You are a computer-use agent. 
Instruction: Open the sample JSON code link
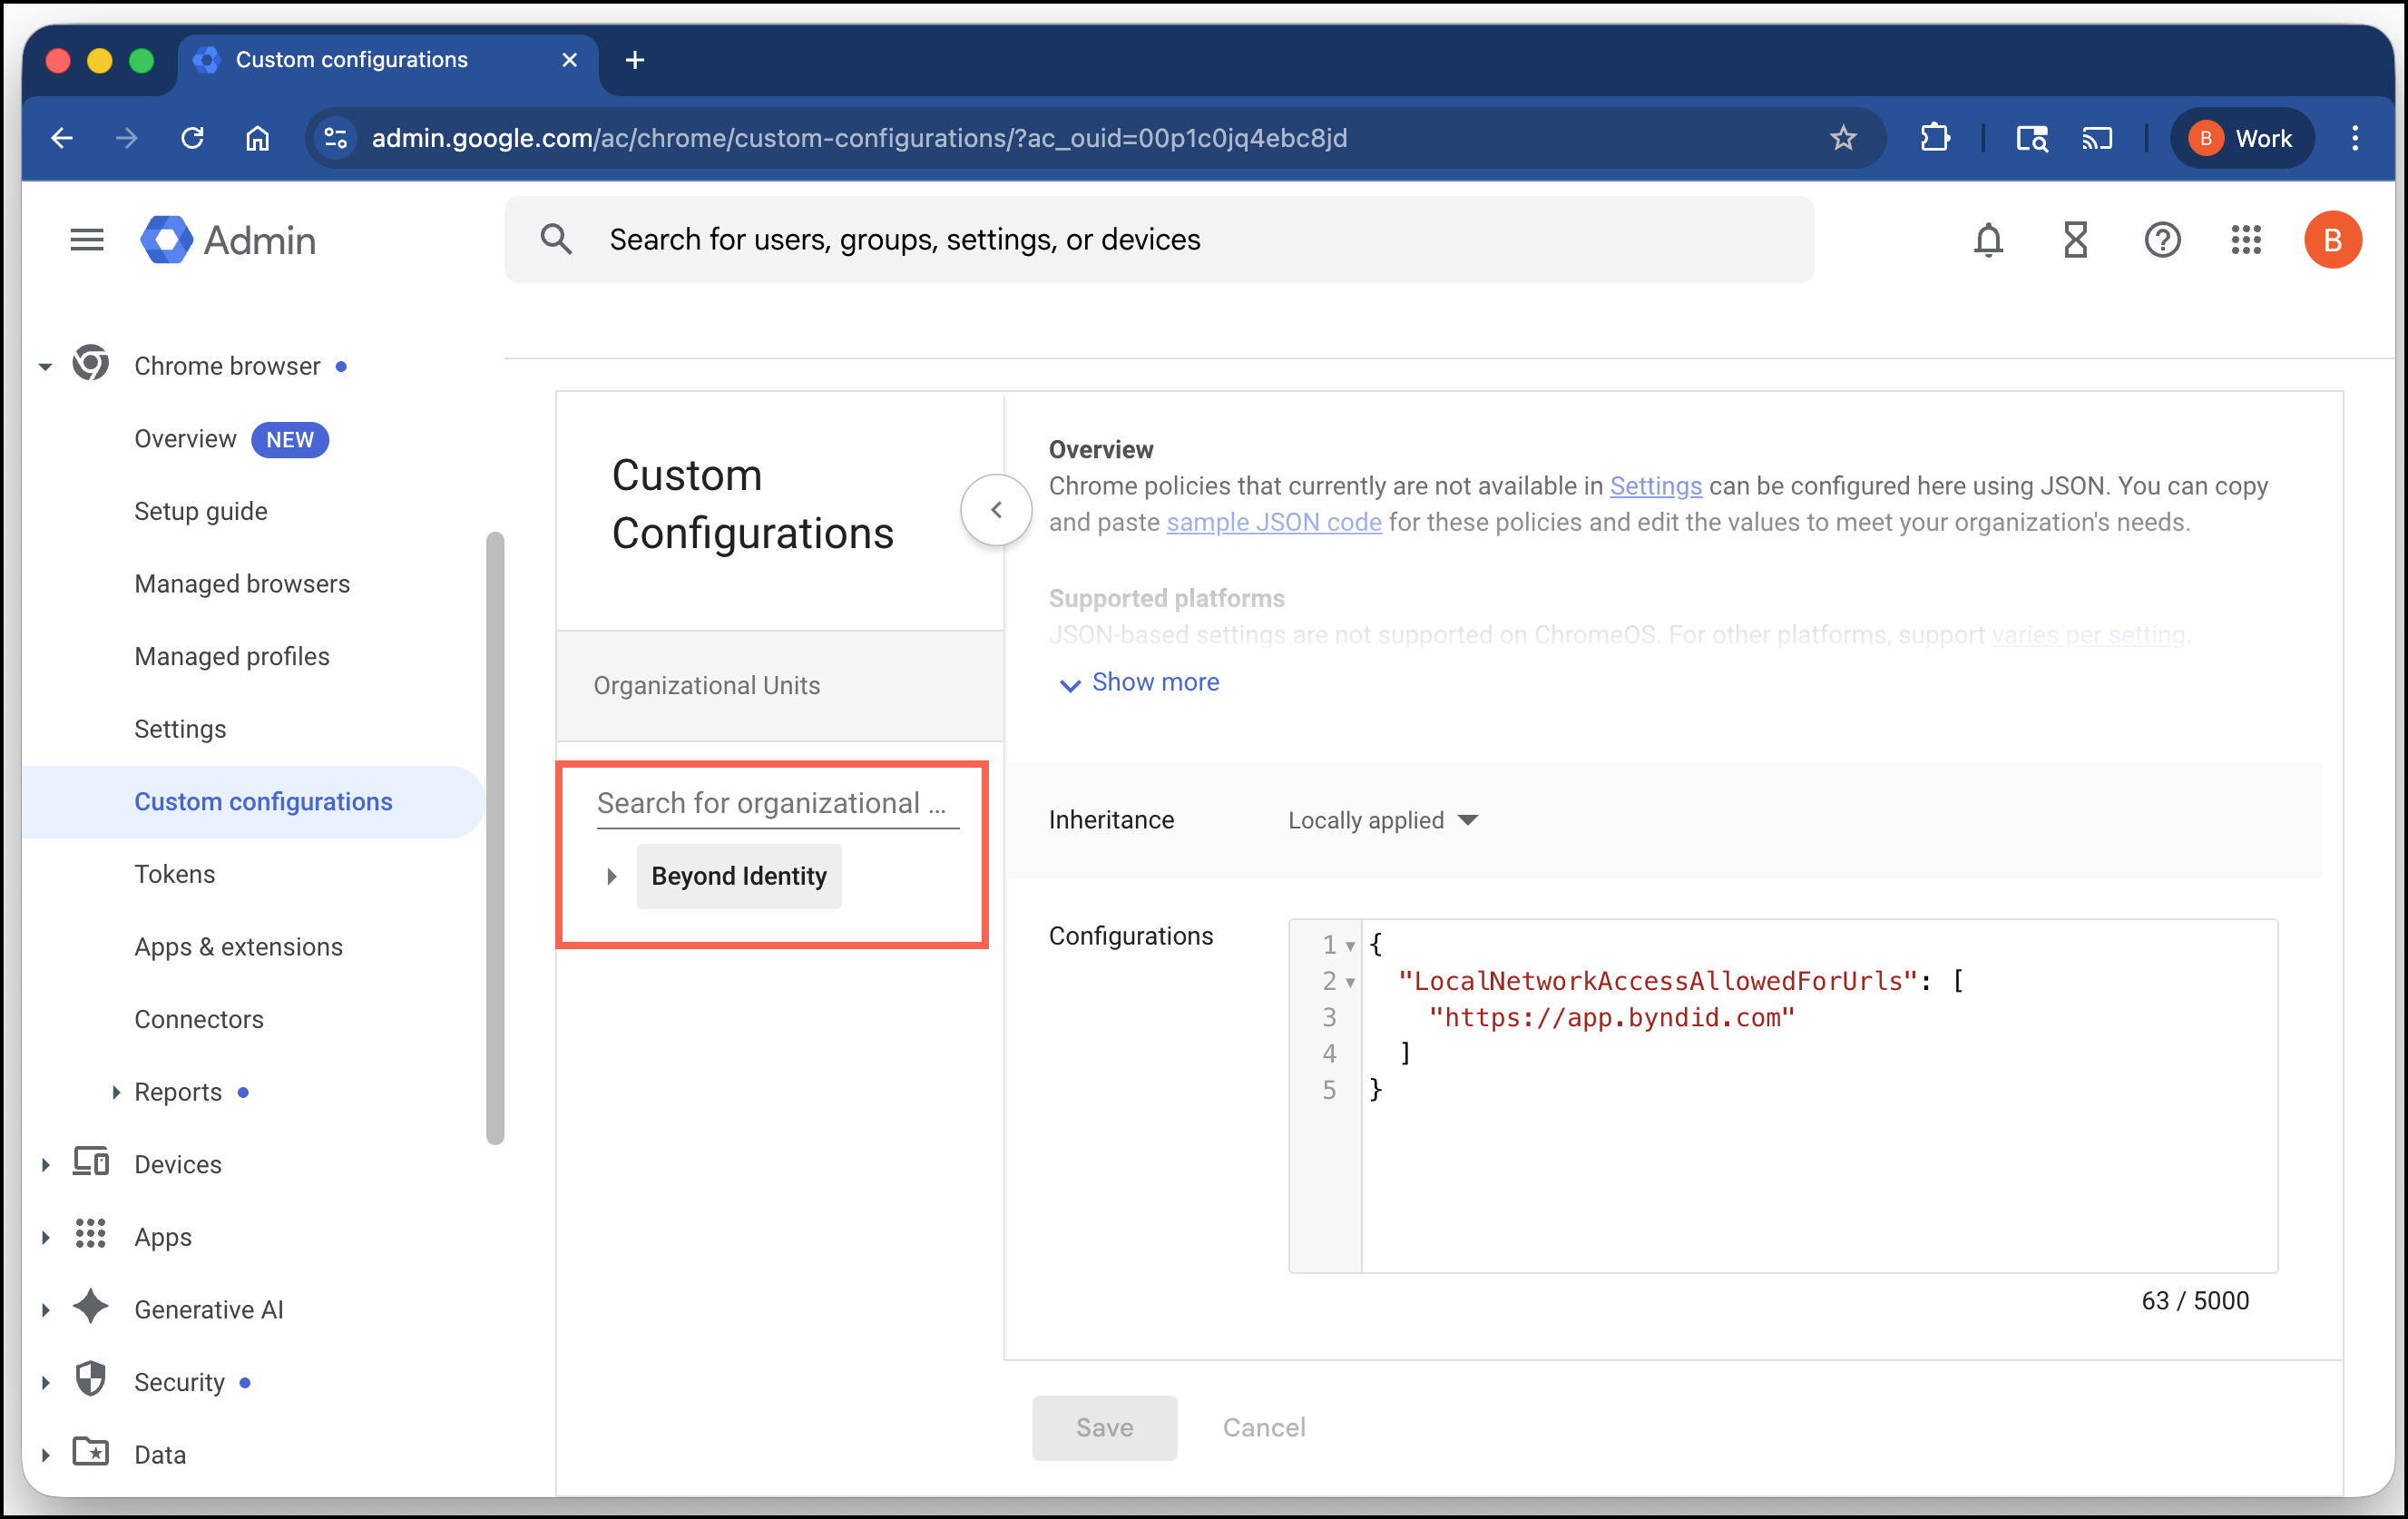[x=1274, y=523]
